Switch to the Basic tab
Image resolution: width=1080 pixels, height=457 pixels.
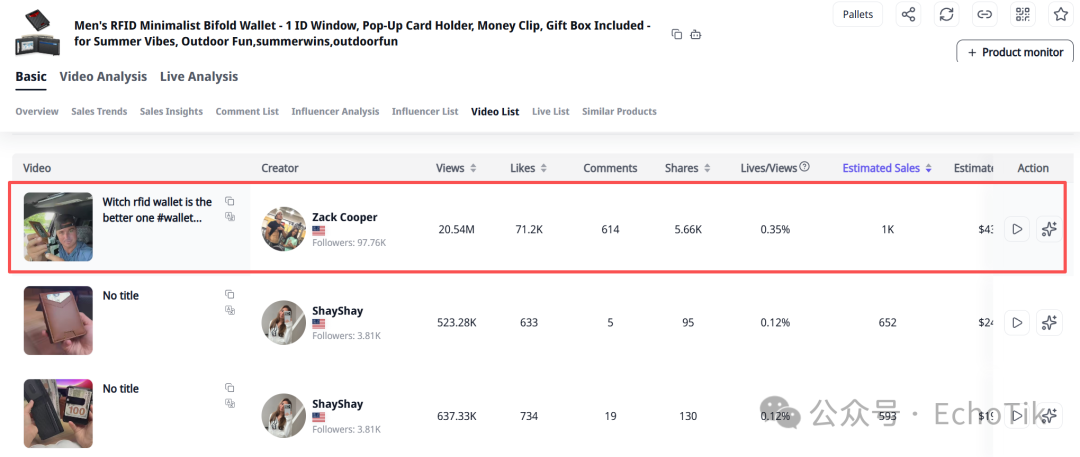coord(31,77)
